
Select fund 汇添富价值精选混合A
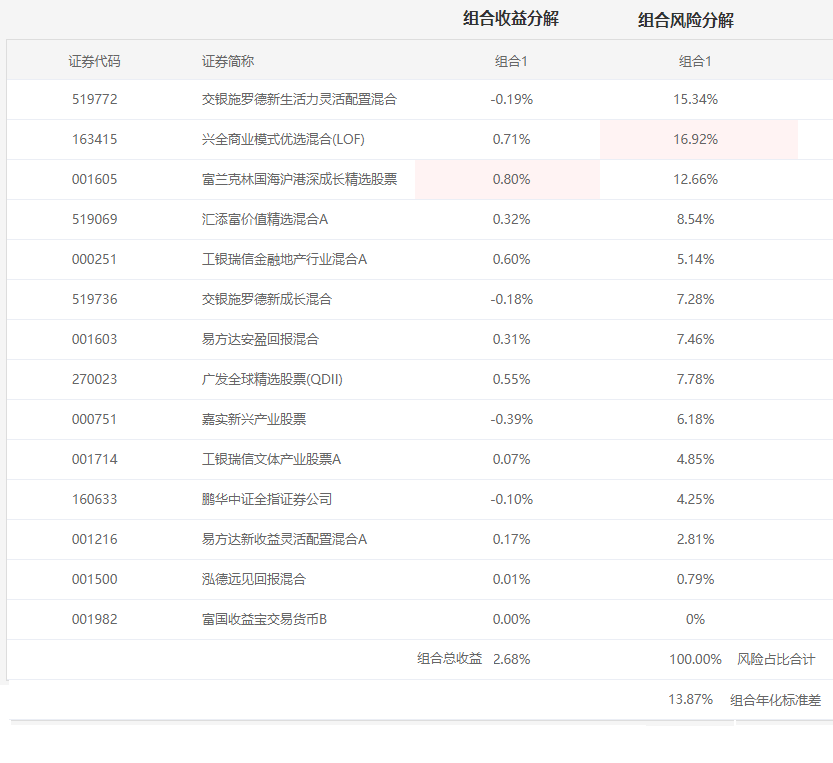point(265,219)
